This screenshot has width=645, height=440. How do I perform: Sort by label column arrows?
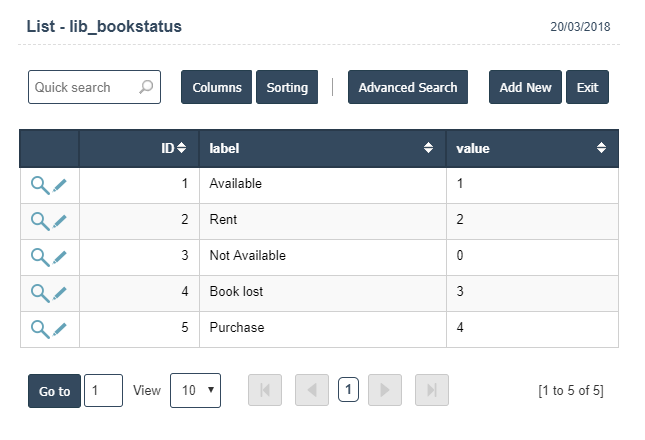[x=428, y=148]
